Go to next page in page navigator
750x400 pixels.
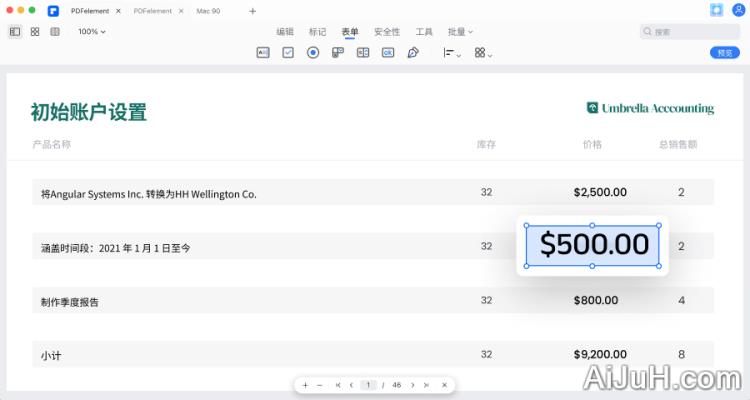(x=412, y=385)
